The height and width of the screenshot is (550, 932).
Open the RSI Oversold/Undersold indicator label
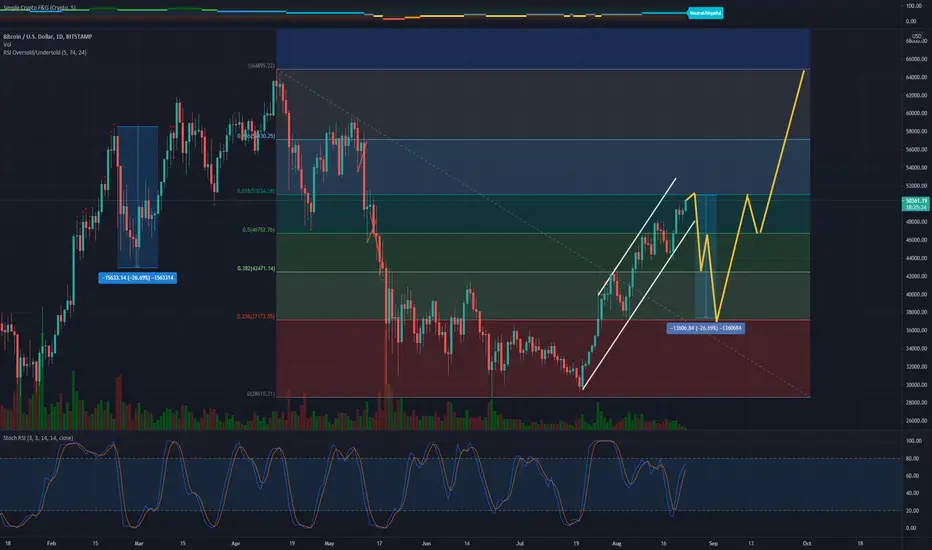[45, 53]
